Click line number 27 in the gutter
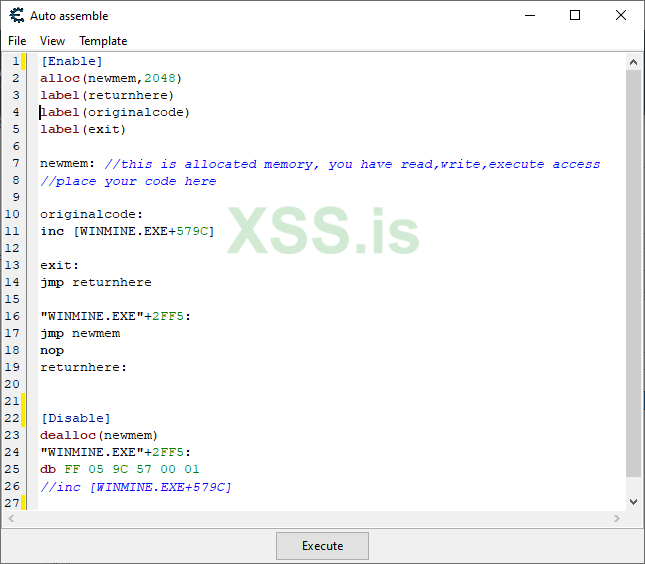This screenshot has width=645, height=564. point(12,503)
